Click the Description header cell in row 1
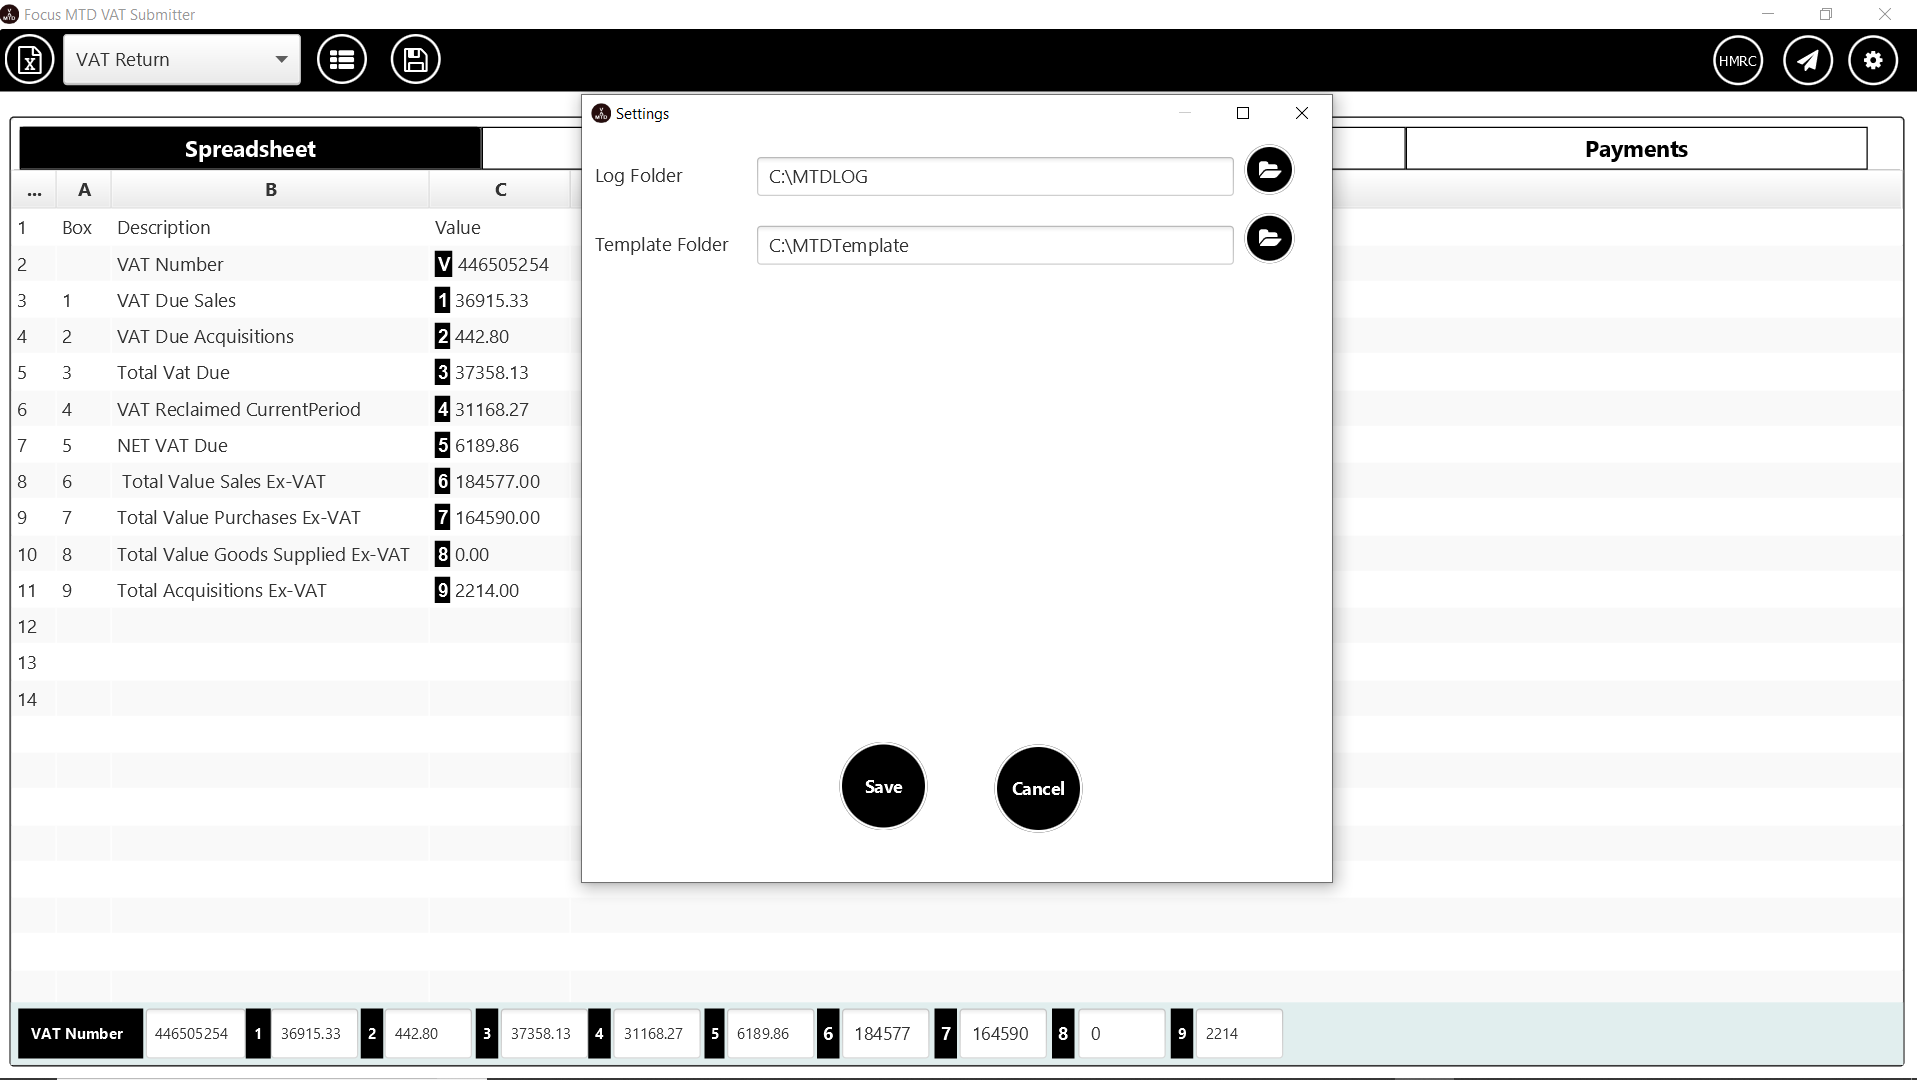This screenshot has height=1080, width=1917. pos(270,227)
